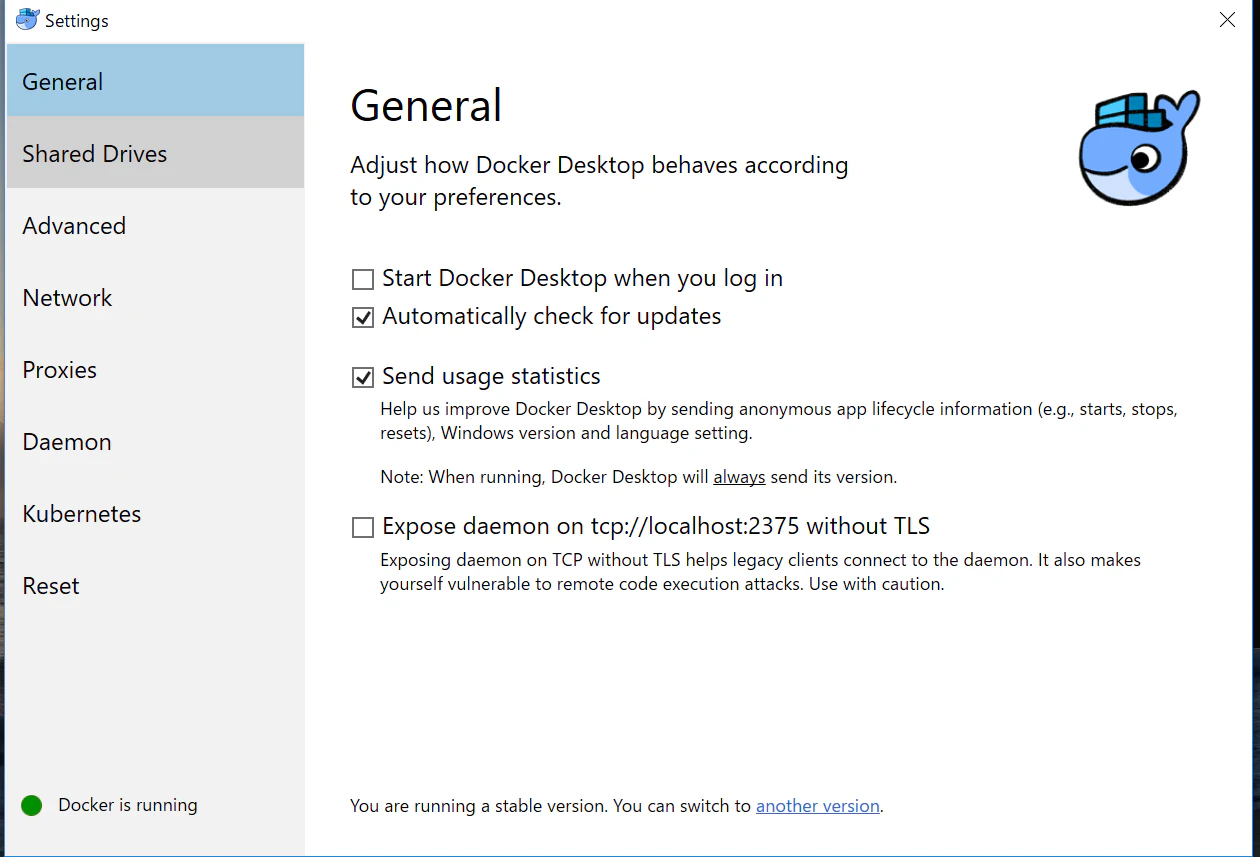Click the "Docker is running" status text

[128, 805]
